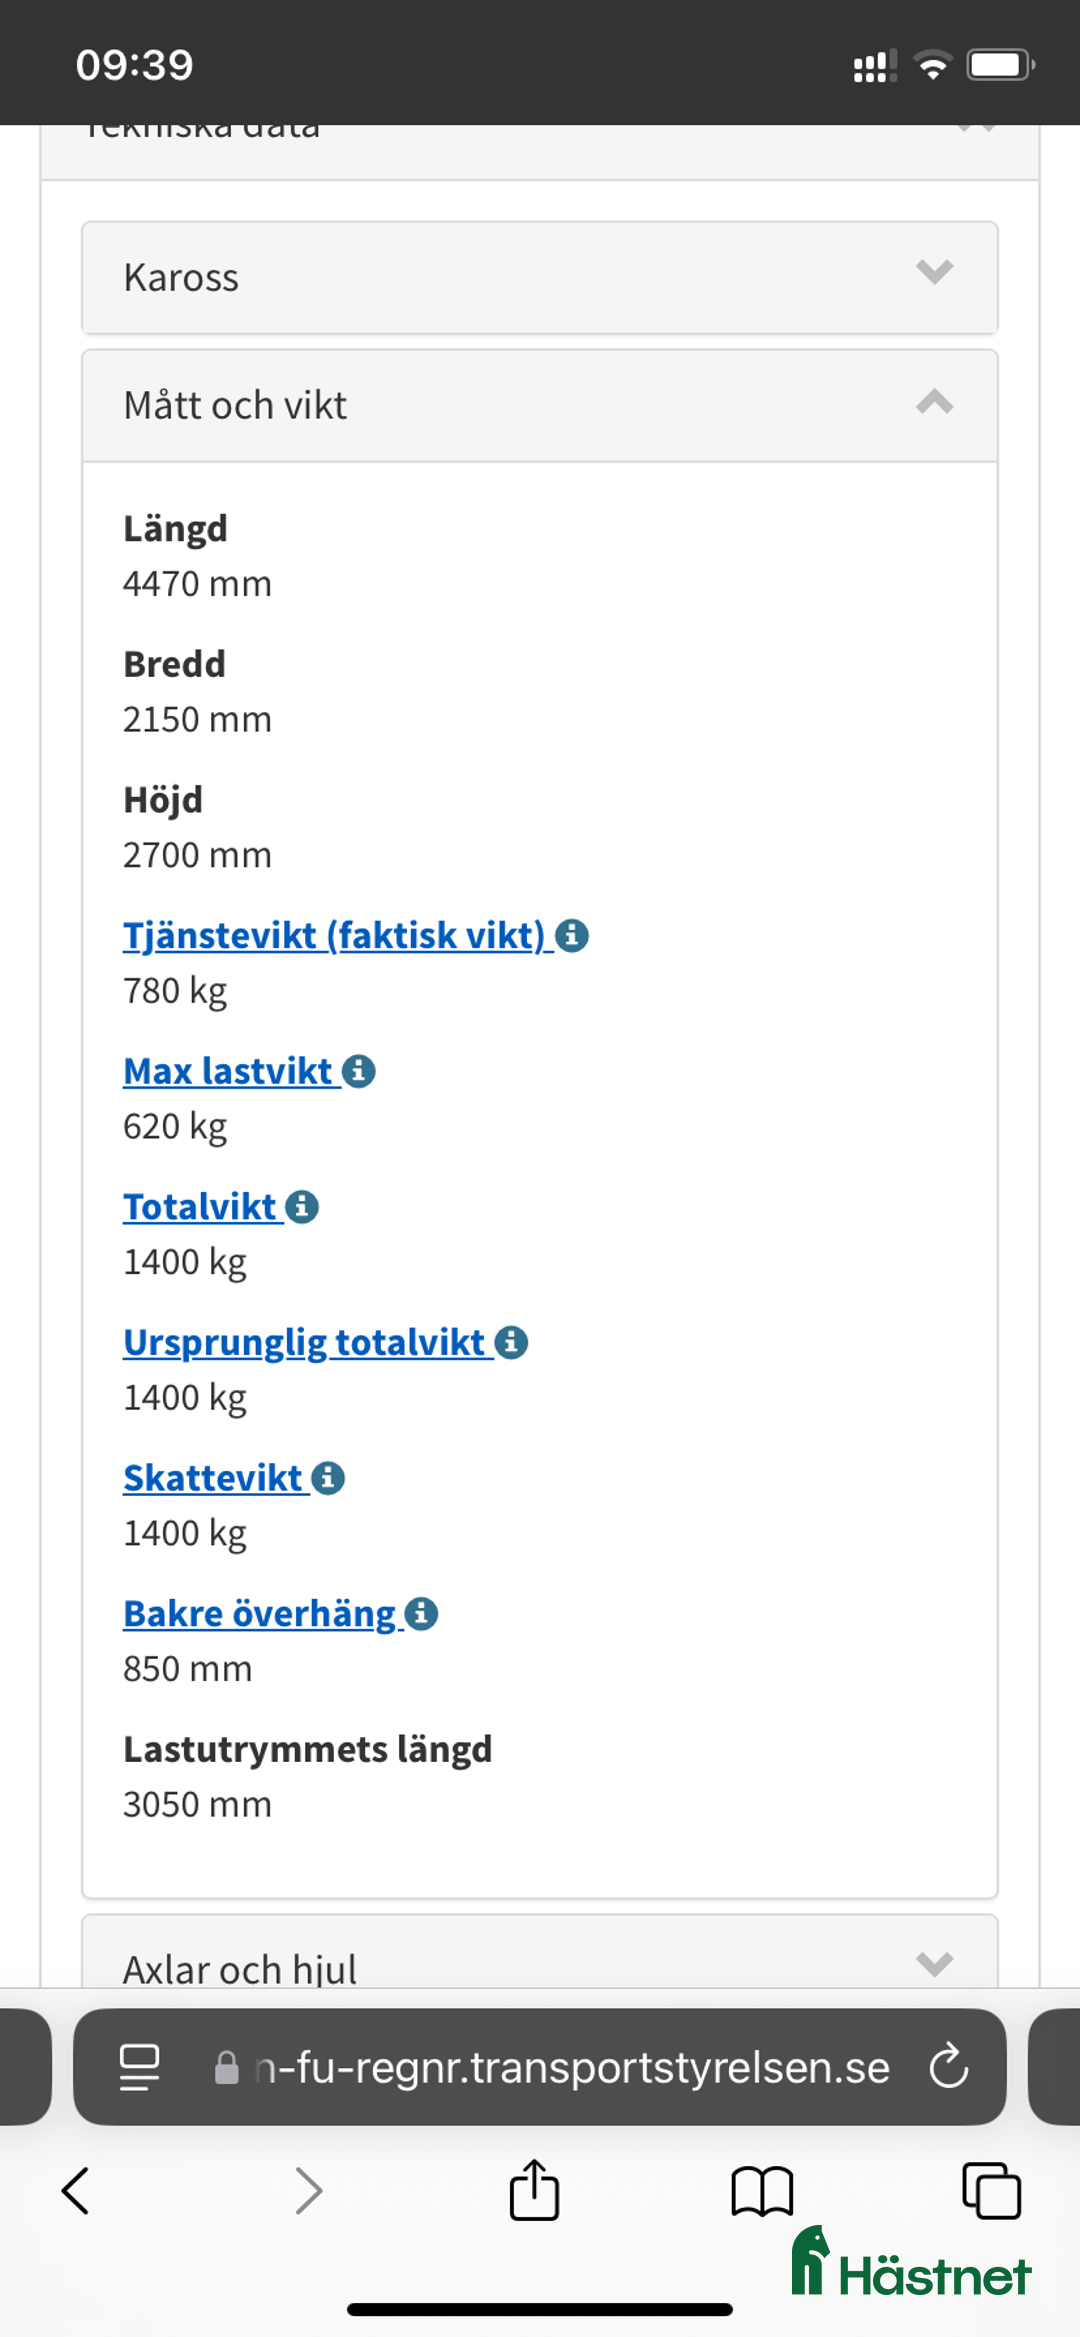
Task: Tap info icon next to Ursprunglig totalvikt
Action: click(x=511, y=1342)
